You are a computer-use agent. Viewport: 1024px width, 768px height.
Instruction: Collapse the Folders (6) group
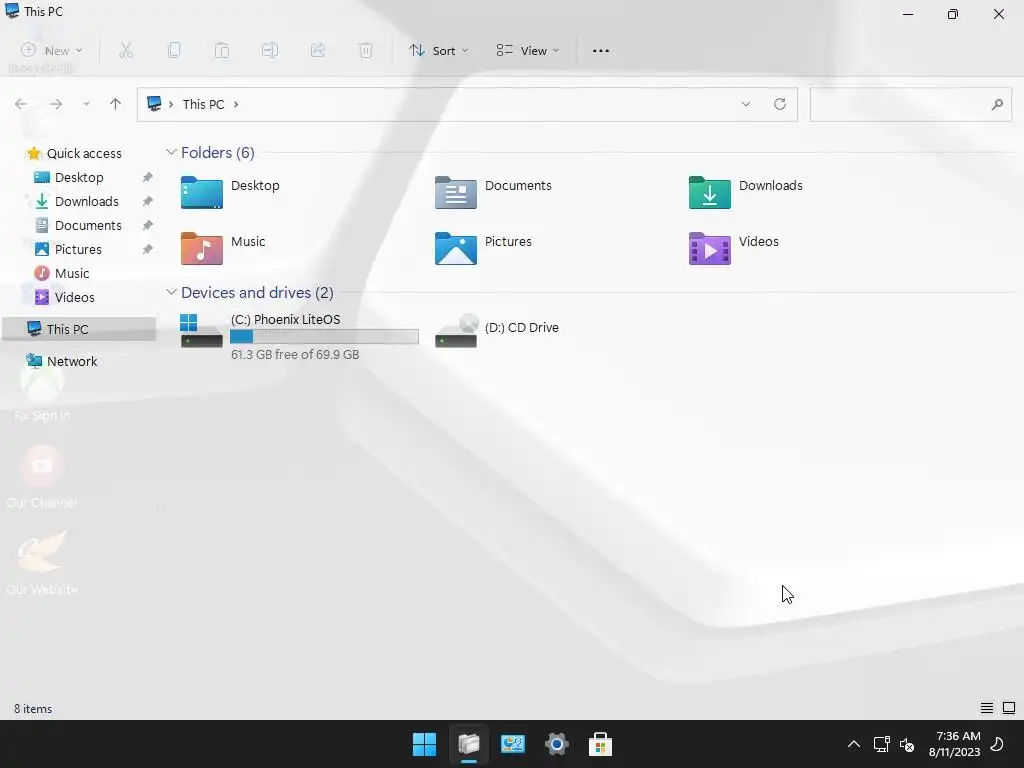click(171, 152)
